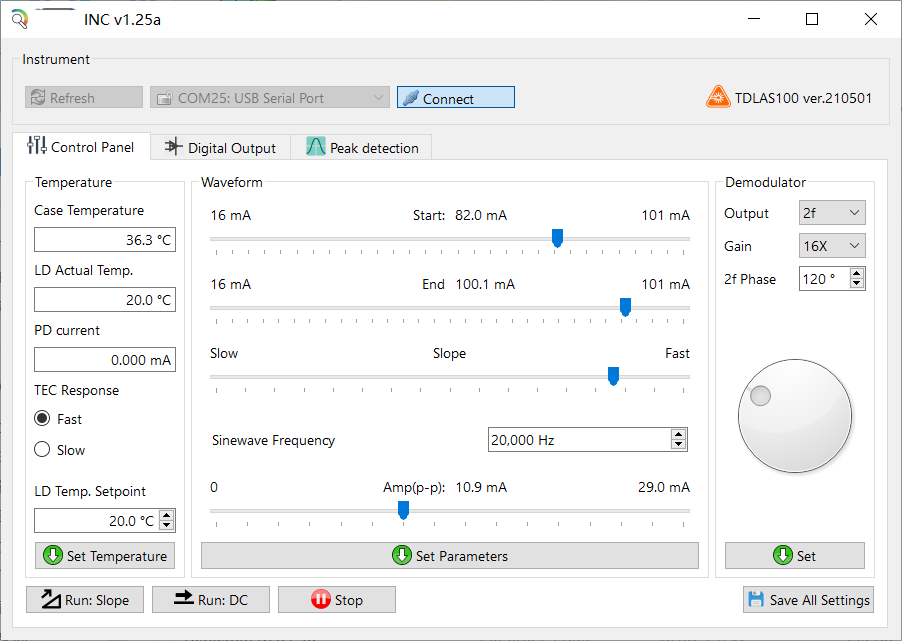Click the Slope slider handle
This screenshot has height=641, width=902.
[x=613, y=376]
